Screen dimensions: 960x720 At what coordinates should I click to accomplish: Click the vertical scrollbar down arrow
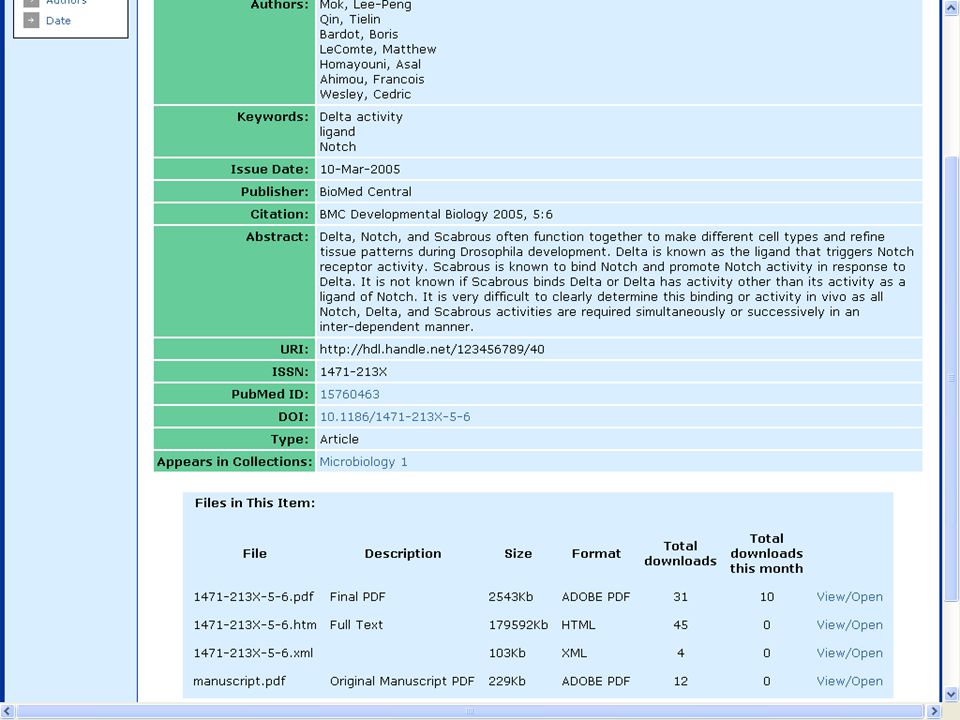coord(951,694)
